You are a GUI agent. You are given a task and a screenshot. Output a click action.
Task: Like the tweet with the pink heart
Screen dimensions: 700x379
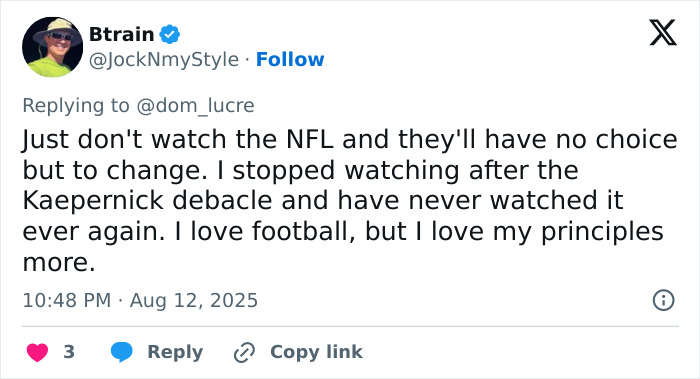(x=38, y=352)
